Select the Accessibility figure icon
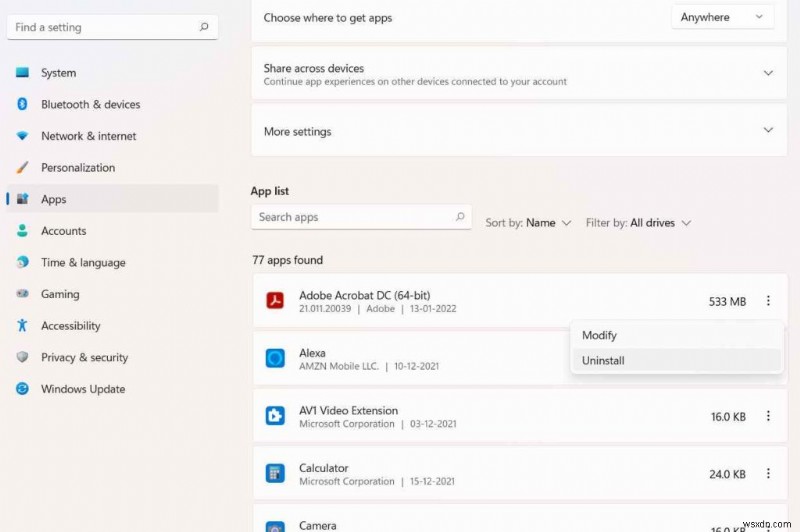 22,325
